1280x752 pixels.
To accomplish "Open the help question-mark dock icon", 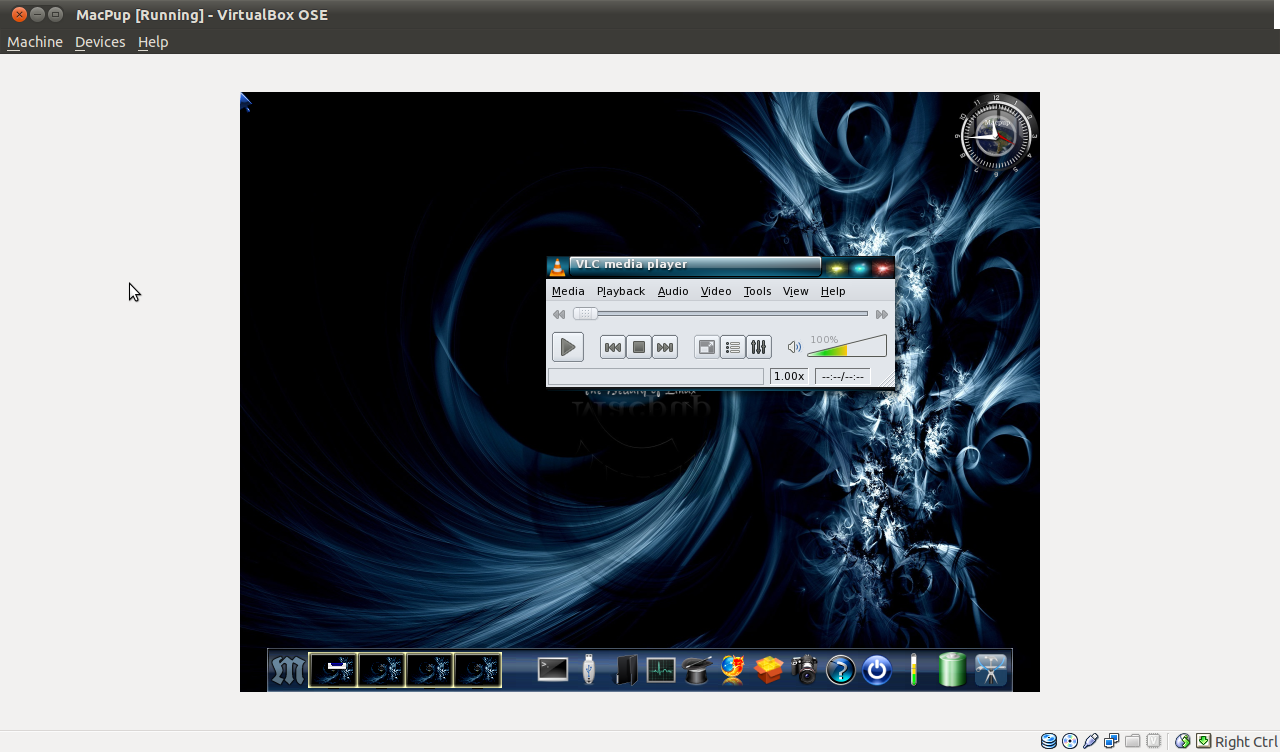I will coord(839,670).
